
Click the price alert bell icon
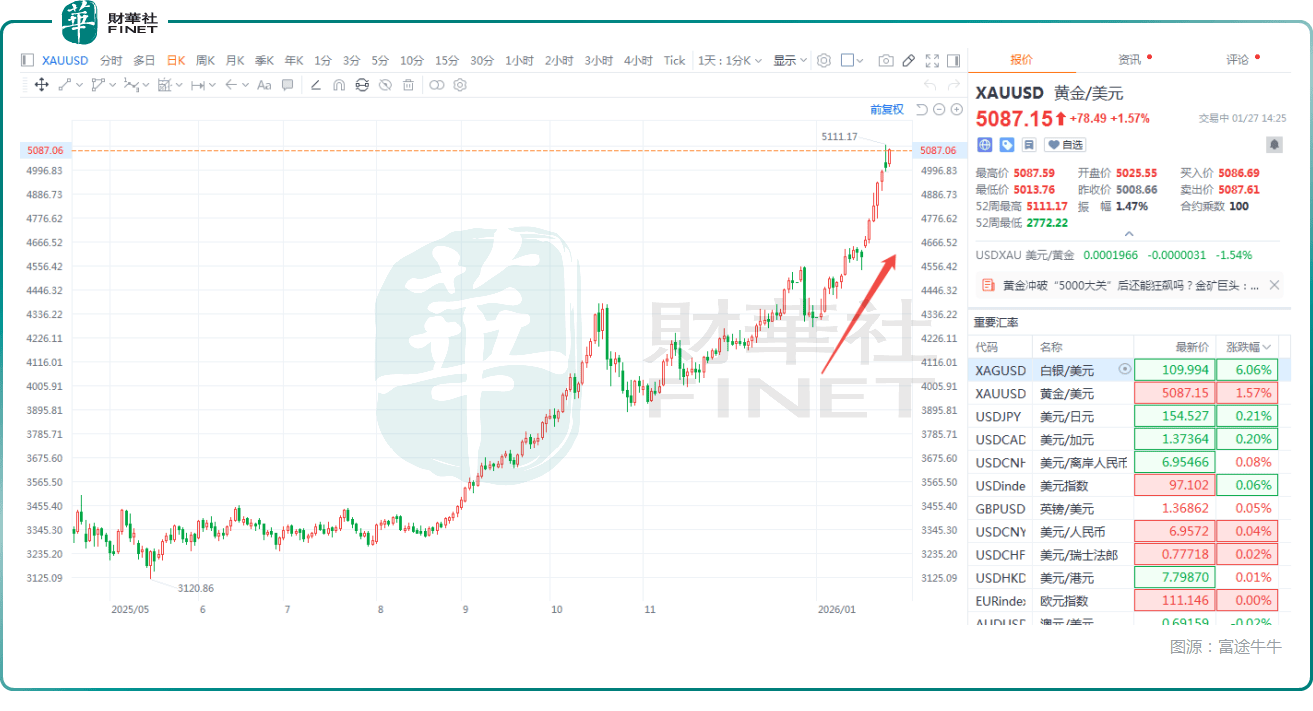pos(1274,144)
